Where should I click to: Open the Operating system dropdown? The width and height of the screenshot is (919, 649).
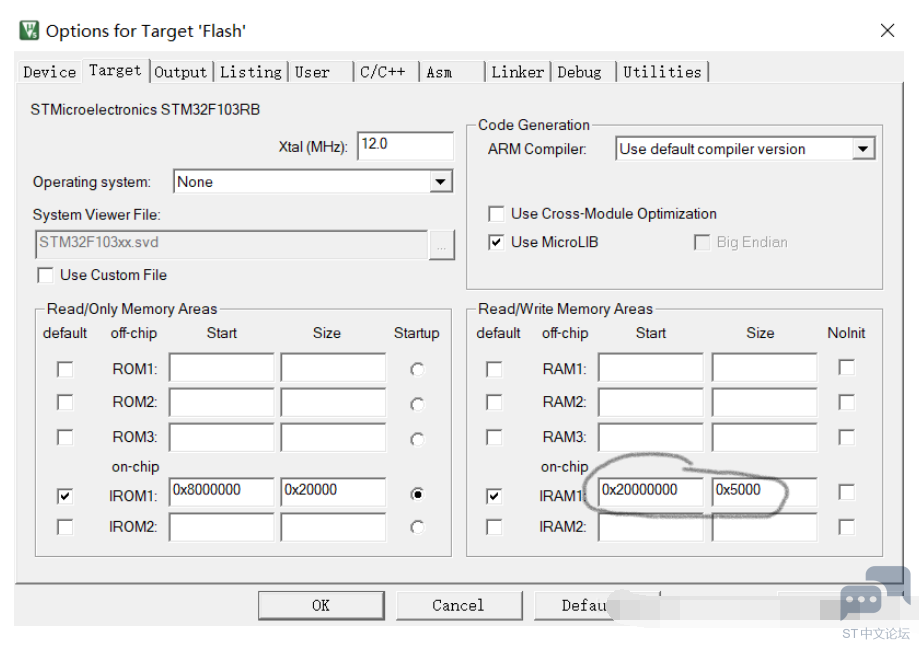(x=440, y=182)
